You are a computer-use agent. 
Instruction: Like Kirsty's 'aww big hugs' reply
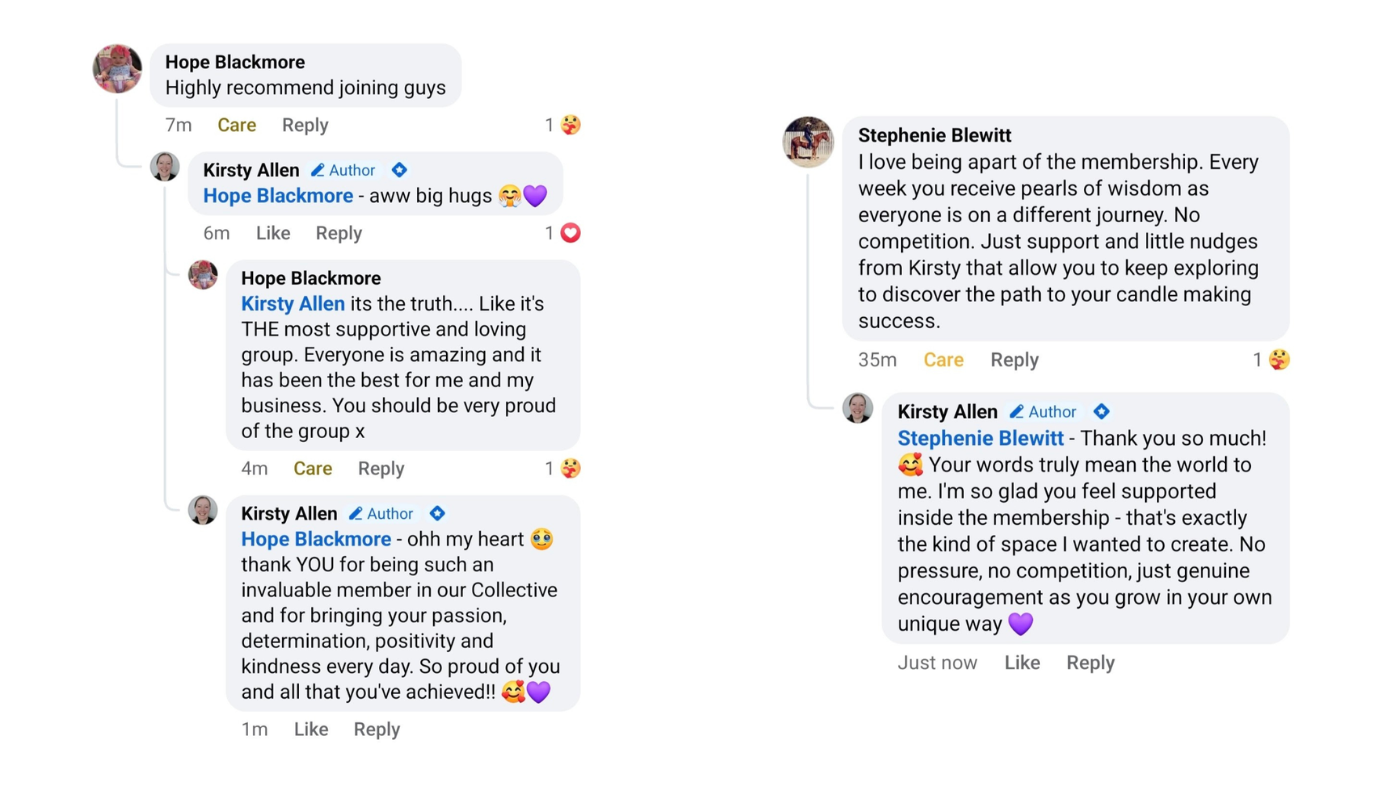tap(273, 233)
